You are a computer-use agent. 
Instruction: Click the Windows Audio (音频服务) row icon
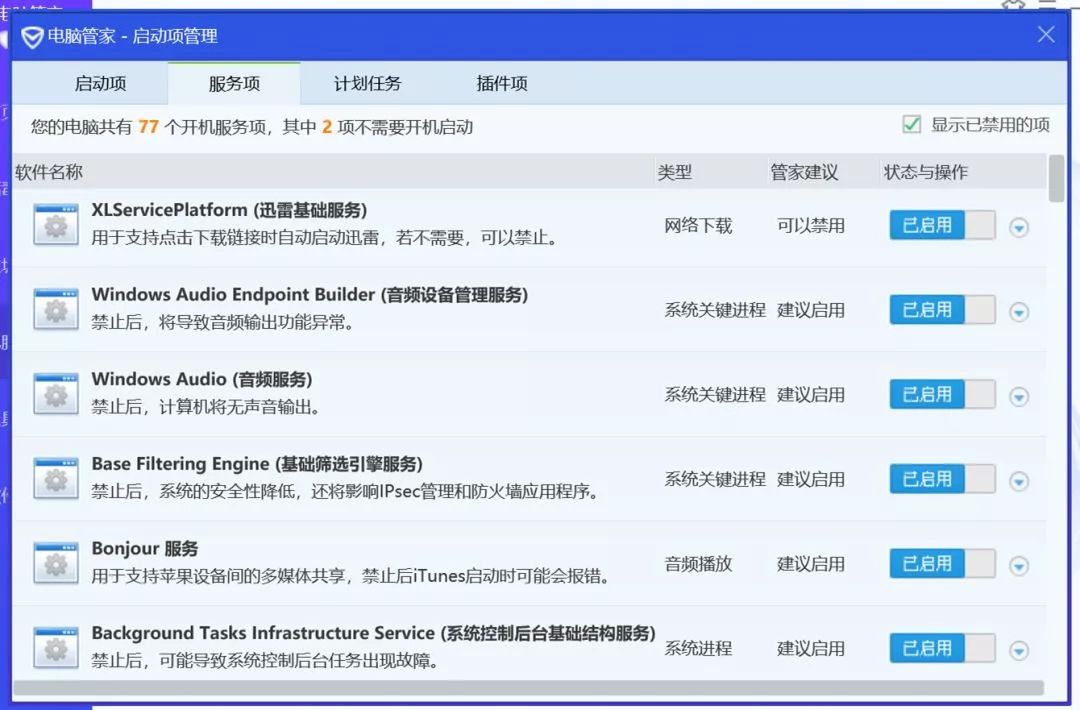56,394
